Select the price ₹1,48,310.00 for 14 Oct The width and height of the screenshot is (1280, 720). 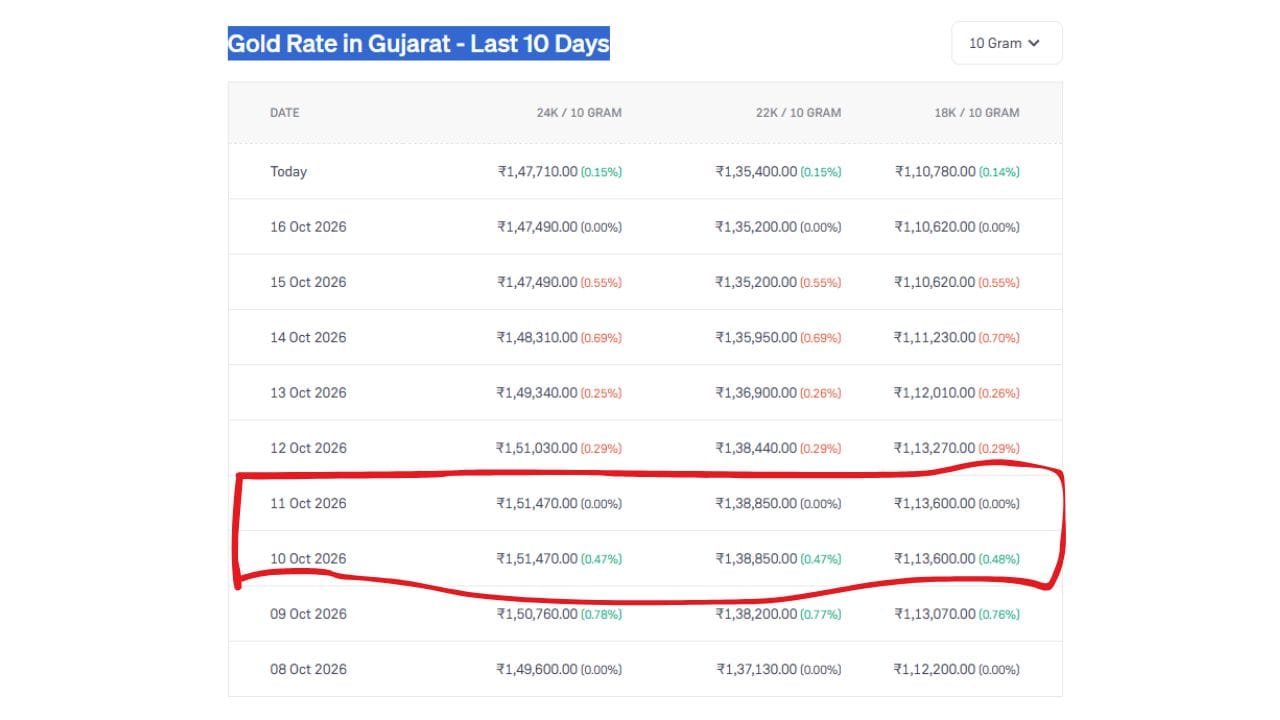coord(537,338)
